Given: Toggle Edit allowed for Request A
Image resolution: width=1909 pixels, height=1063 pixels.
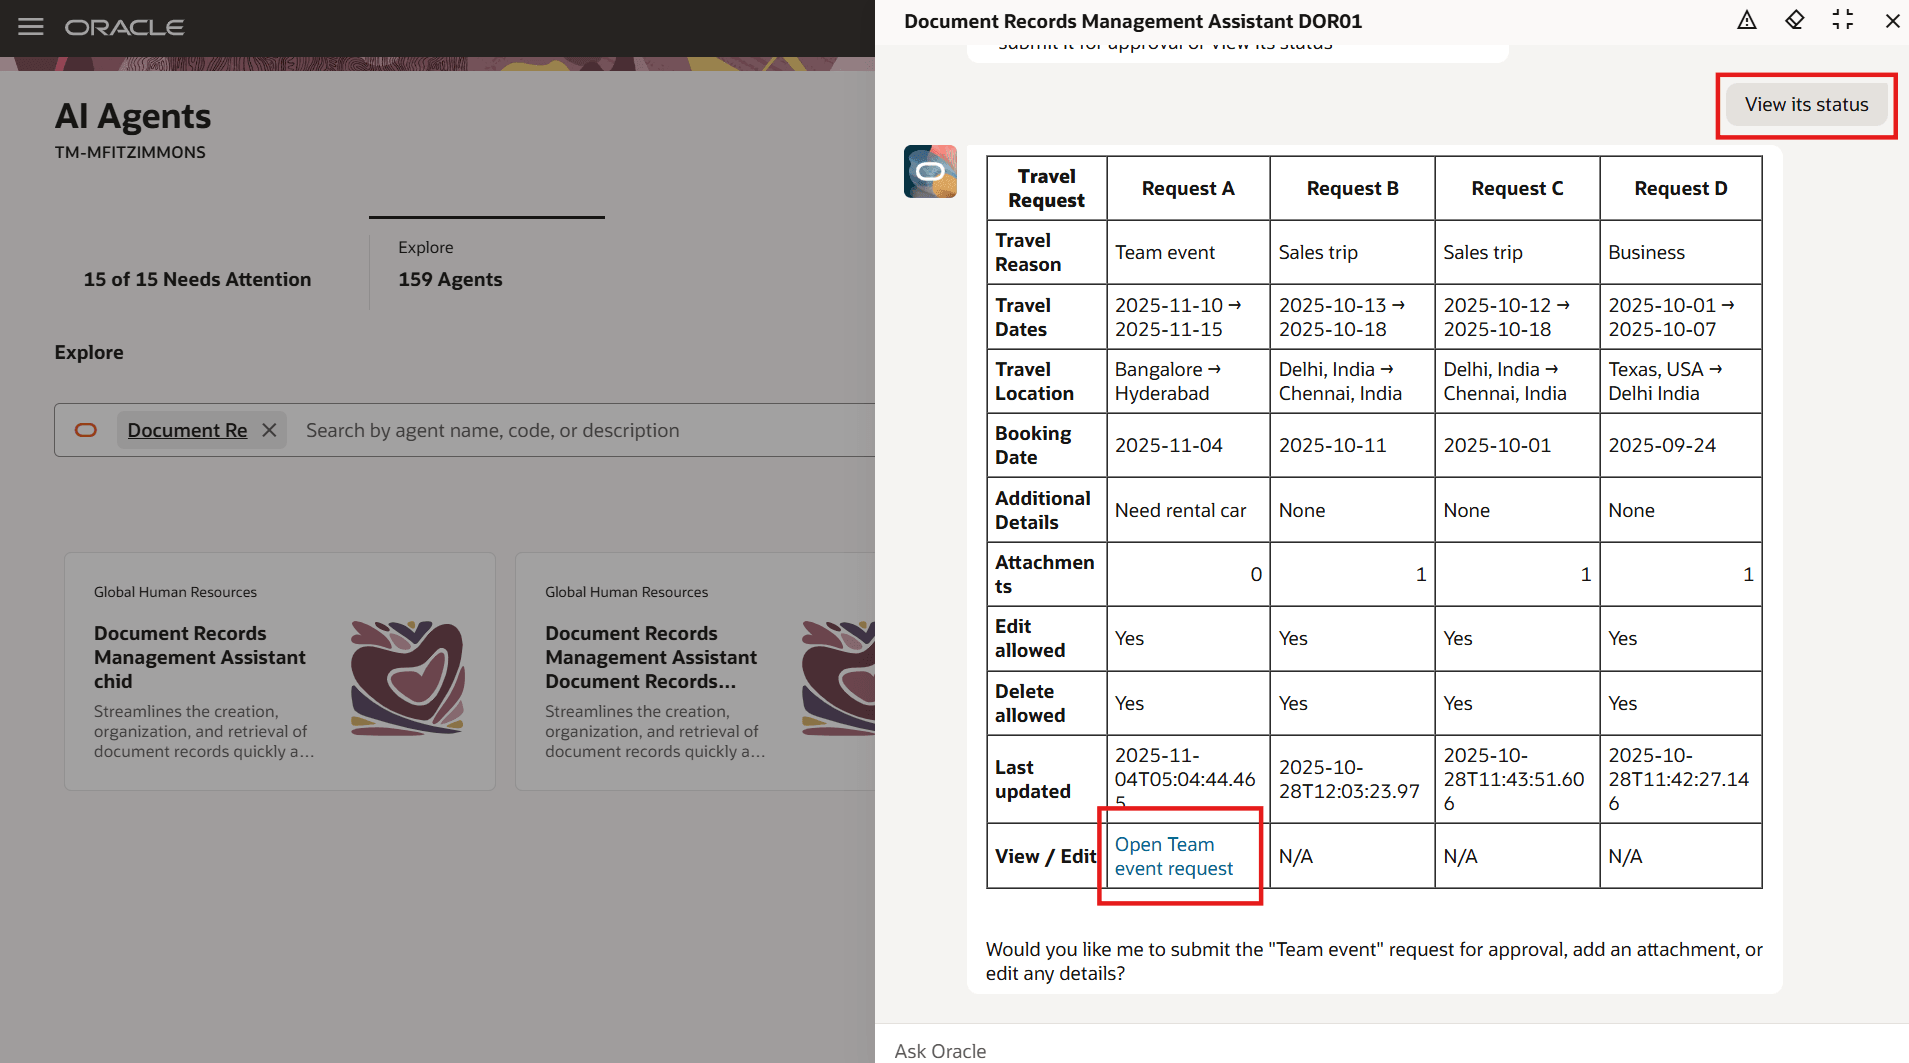Looking at the screenshot, I should pyautogui.click(x=1129, y=638).
